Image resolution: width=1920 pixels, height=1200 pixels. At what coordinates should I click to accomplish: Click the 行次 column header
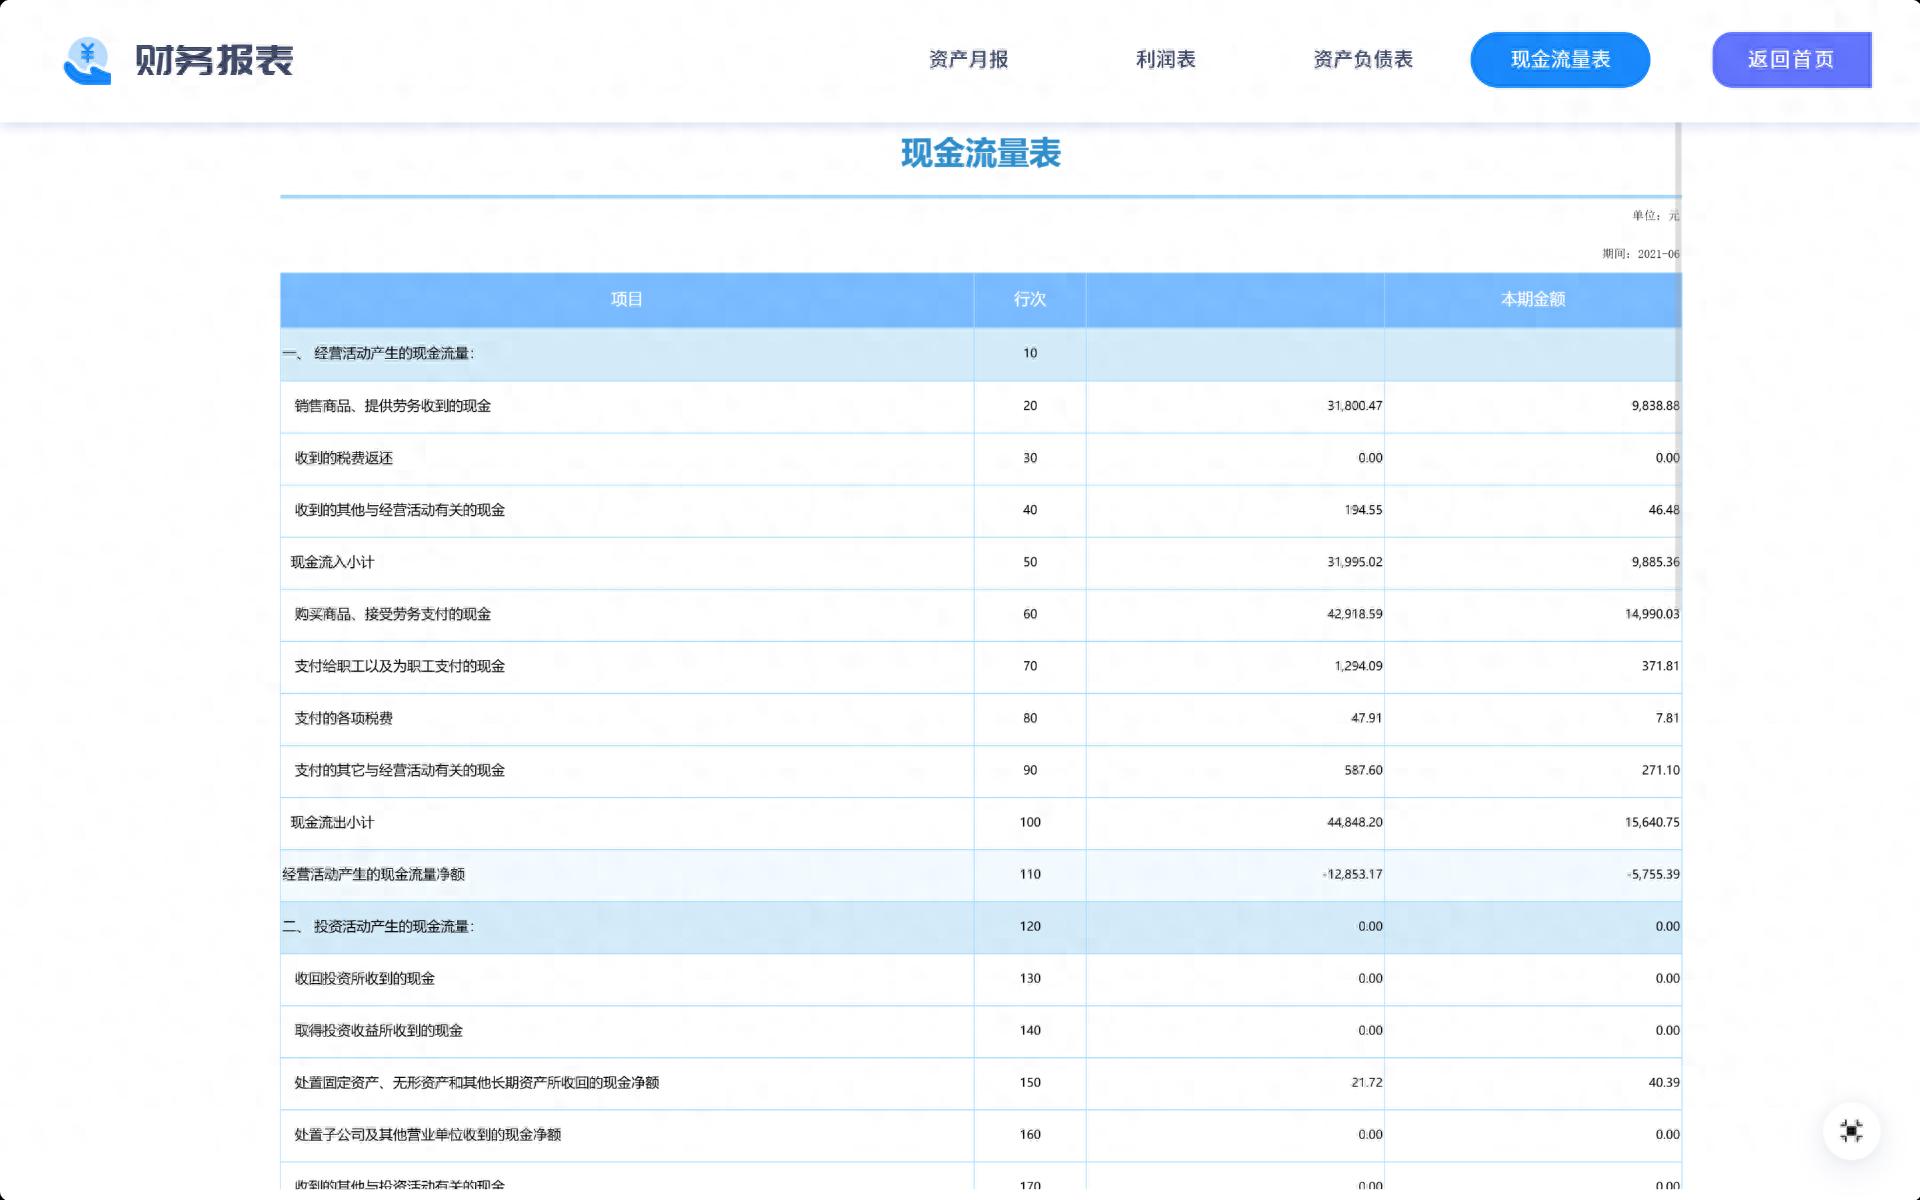click(1029, 299)
